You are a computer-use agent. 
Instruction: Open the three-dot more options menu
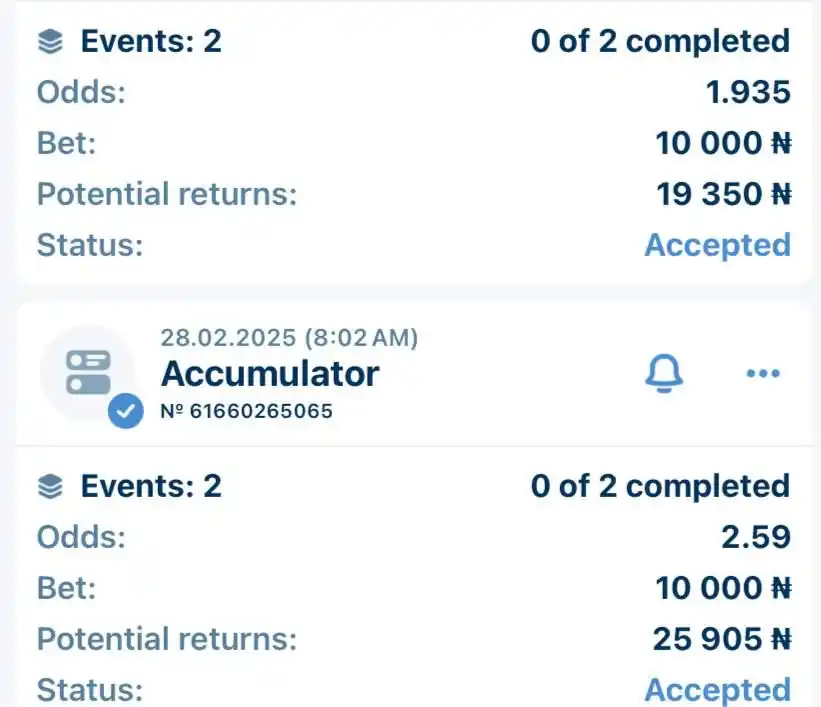[763, 374]
